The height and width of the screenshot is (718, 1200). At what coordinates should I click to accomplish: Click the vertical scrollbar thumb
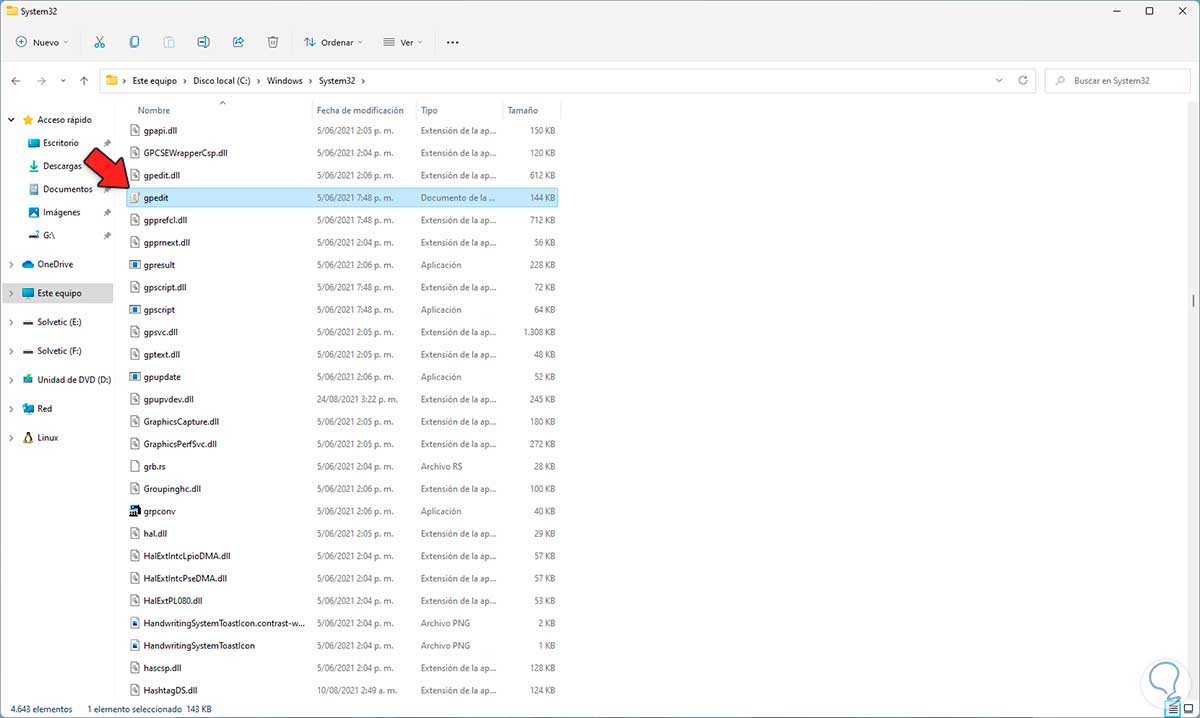point(1192,300)
